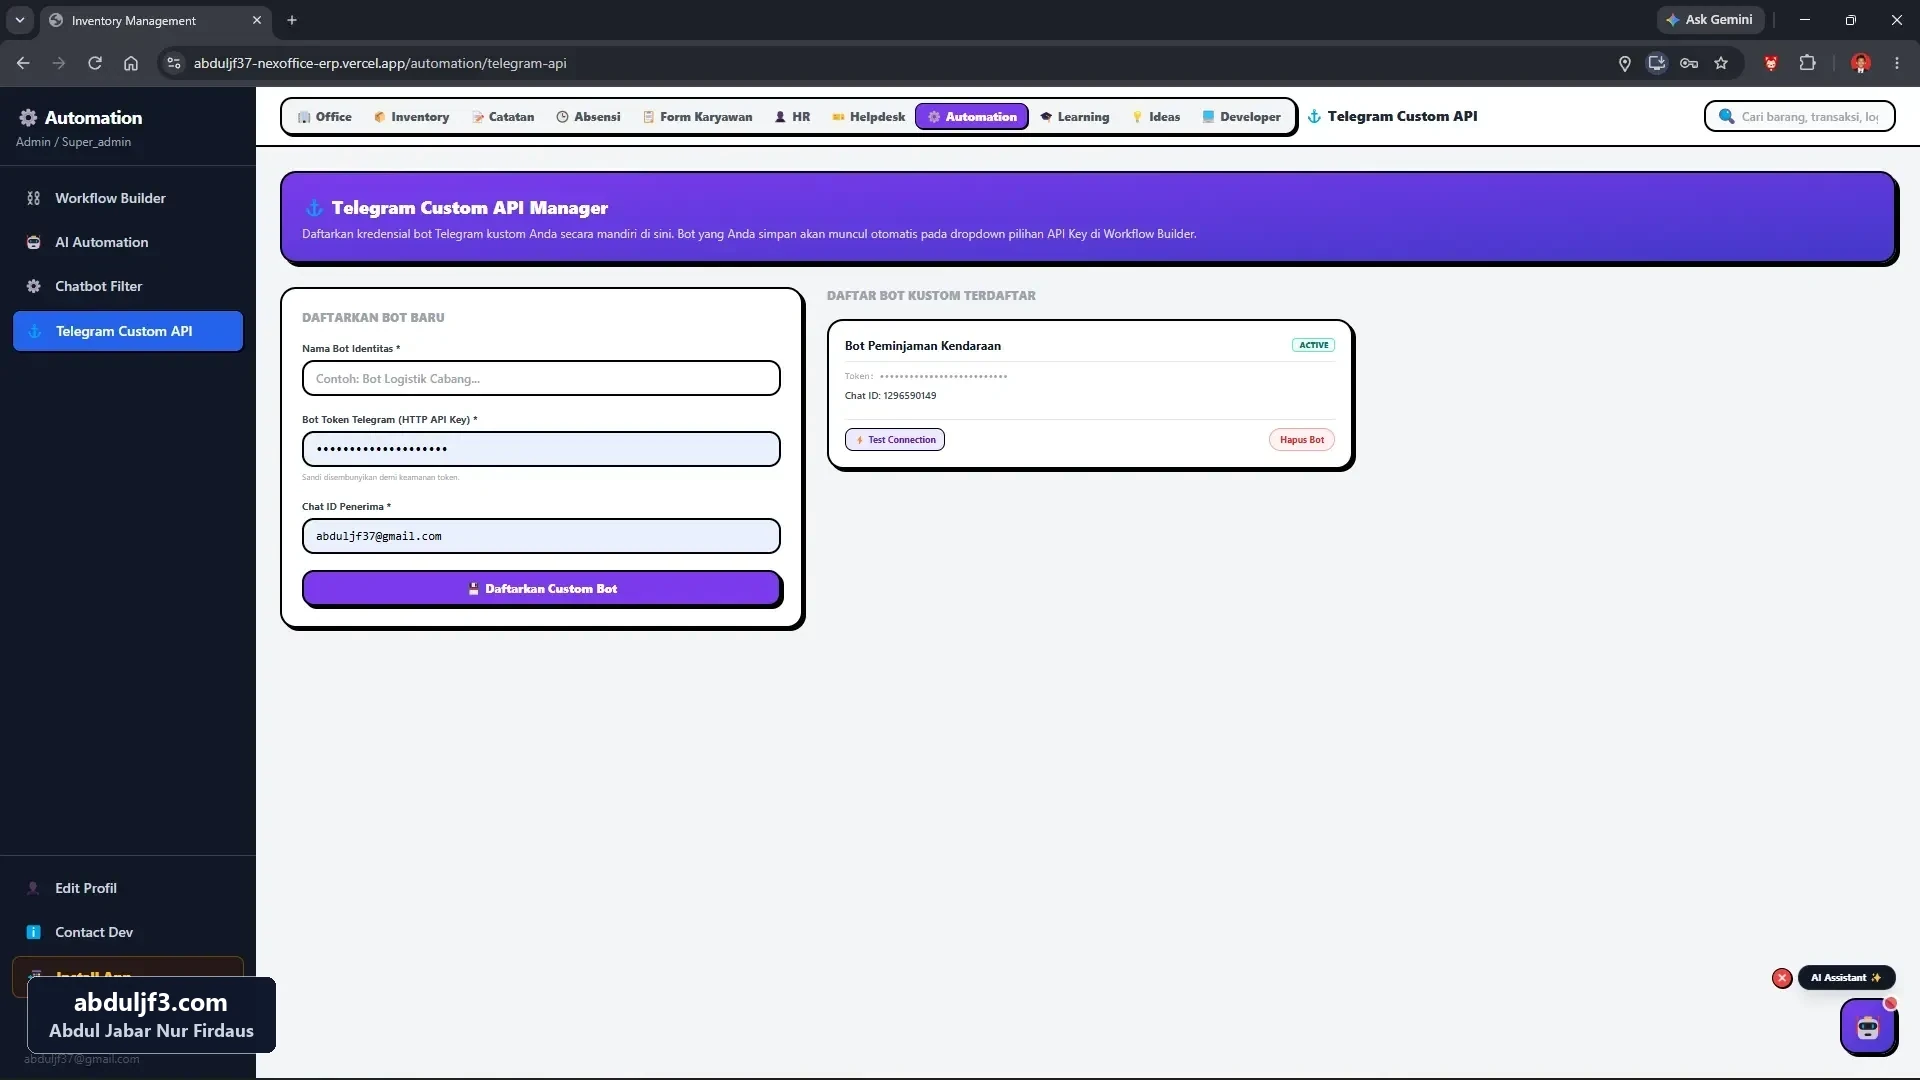Open the password manager key icon
The height and width of the screenshot is (1080, 1920).
pos(1689,63)
